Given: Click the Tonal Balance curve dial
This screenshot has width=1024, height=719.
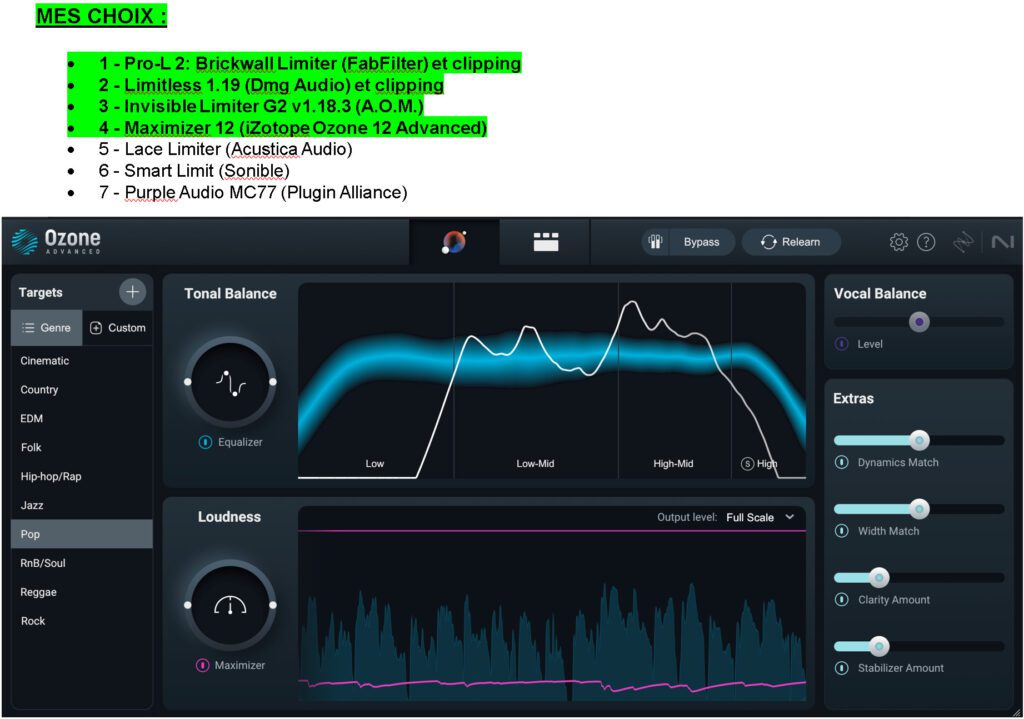Looking at the screenshot, I should pyautogui.click(x=230, y=382).
